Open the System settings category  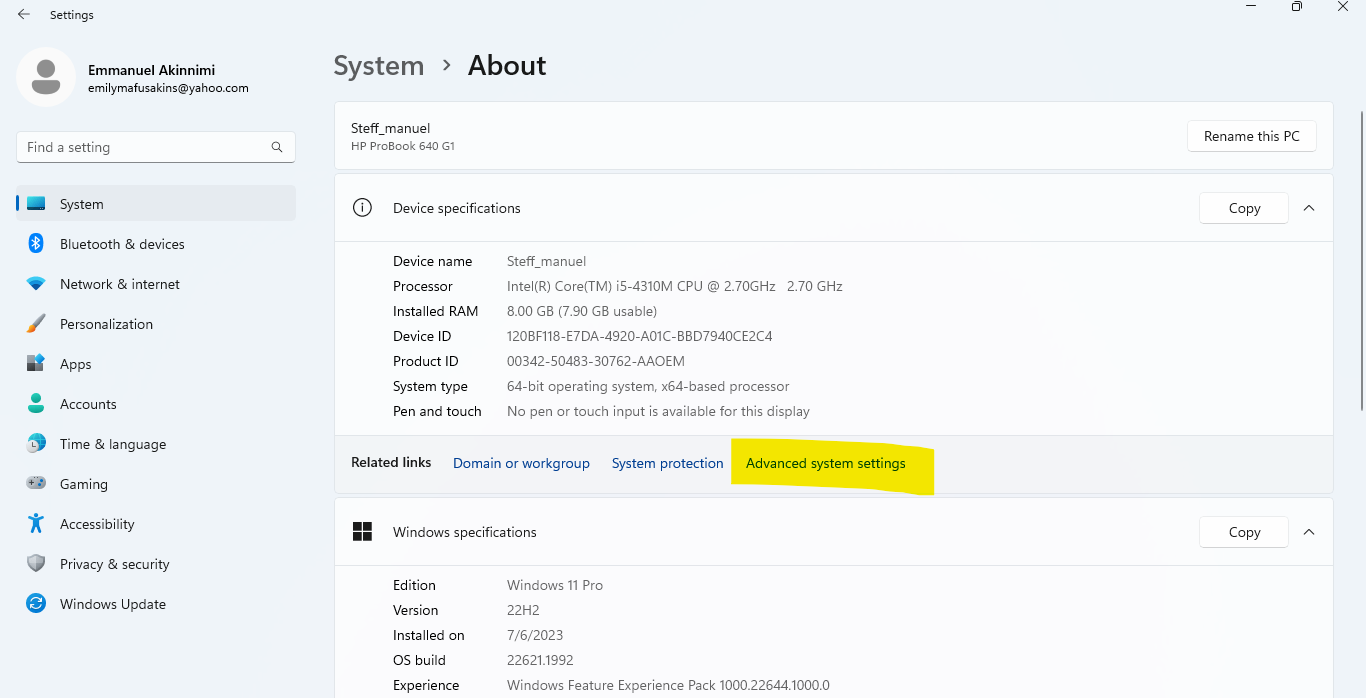click(156, 204)
